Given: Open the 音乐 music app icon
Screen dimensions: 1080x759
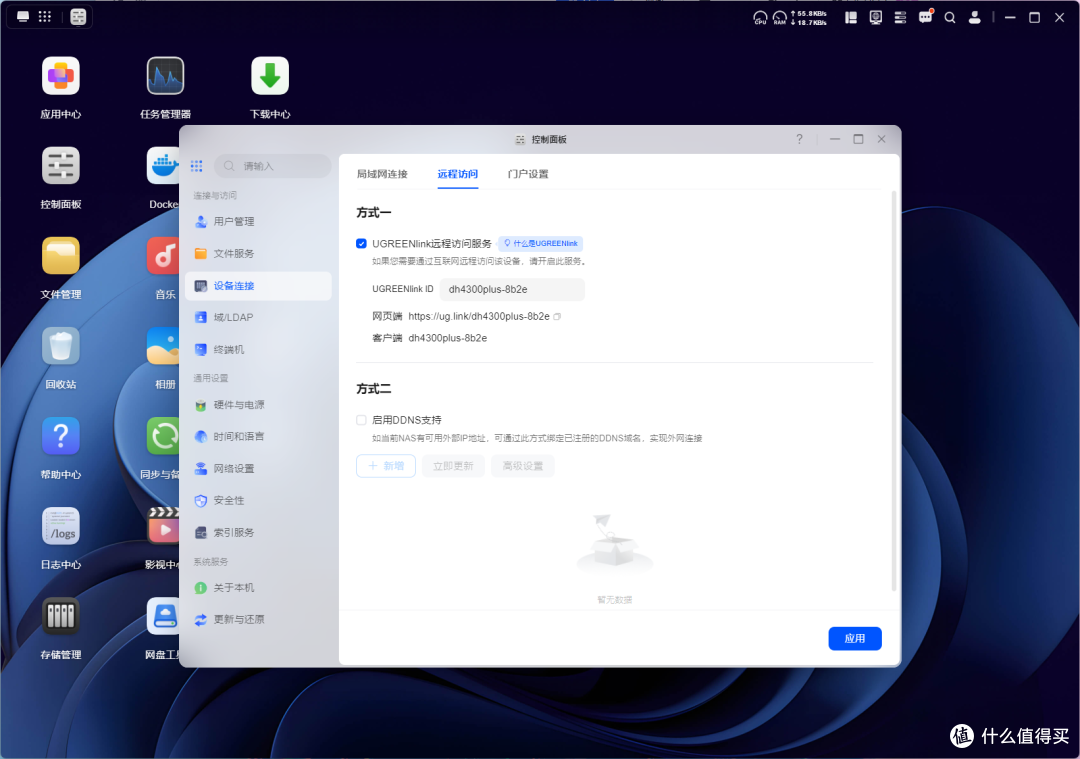Looking at the screenshot, I should point(163,256).
